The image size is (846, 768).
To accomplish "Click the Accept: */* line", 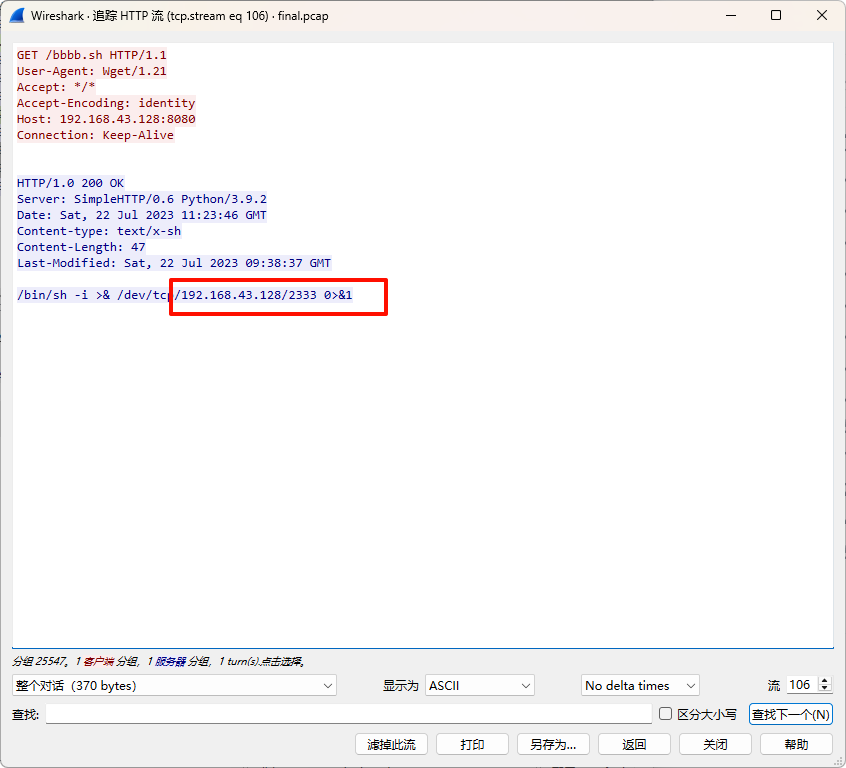I will pyautogui.click(x=56, y=87).
